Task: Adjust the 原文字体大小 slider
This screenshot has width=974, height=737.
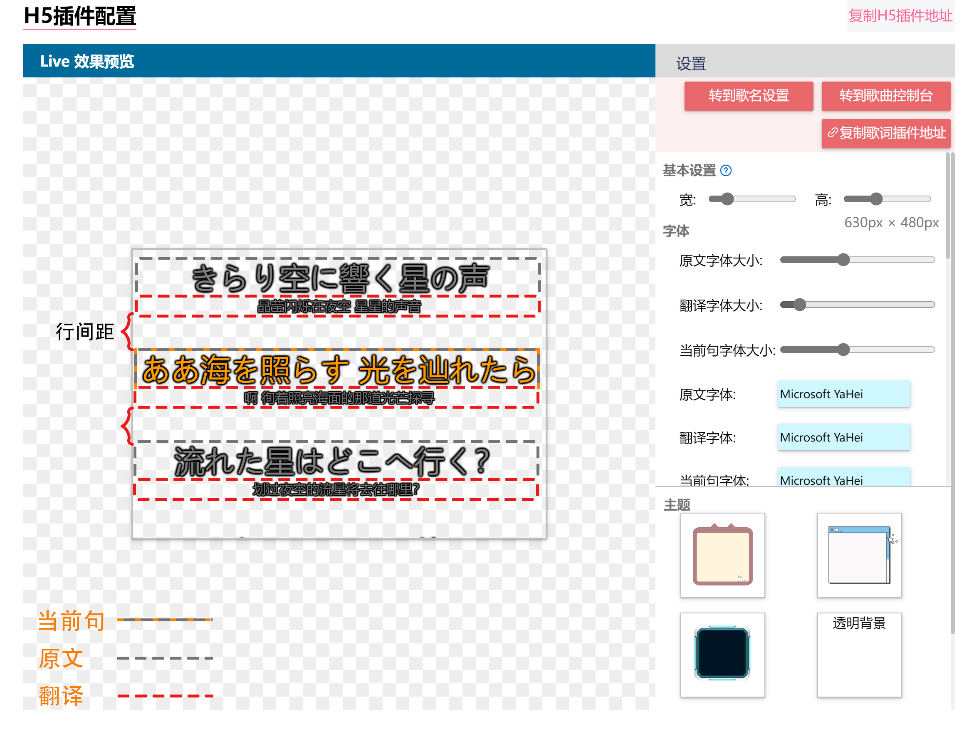Action: click(857, 260)
